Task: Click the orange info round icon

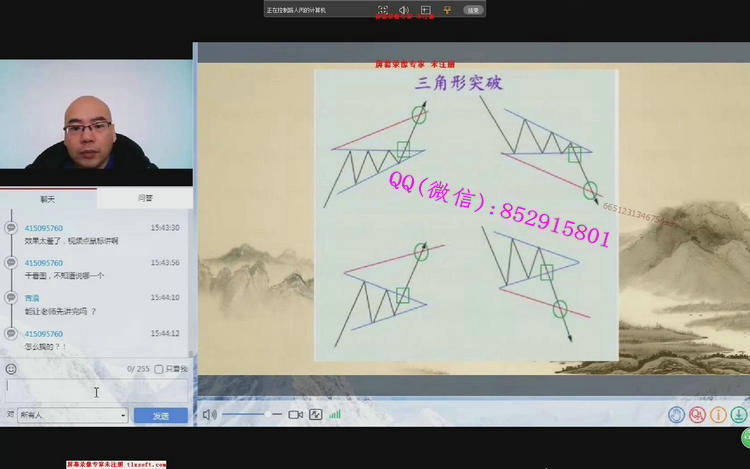Action: tap(719, 414)
